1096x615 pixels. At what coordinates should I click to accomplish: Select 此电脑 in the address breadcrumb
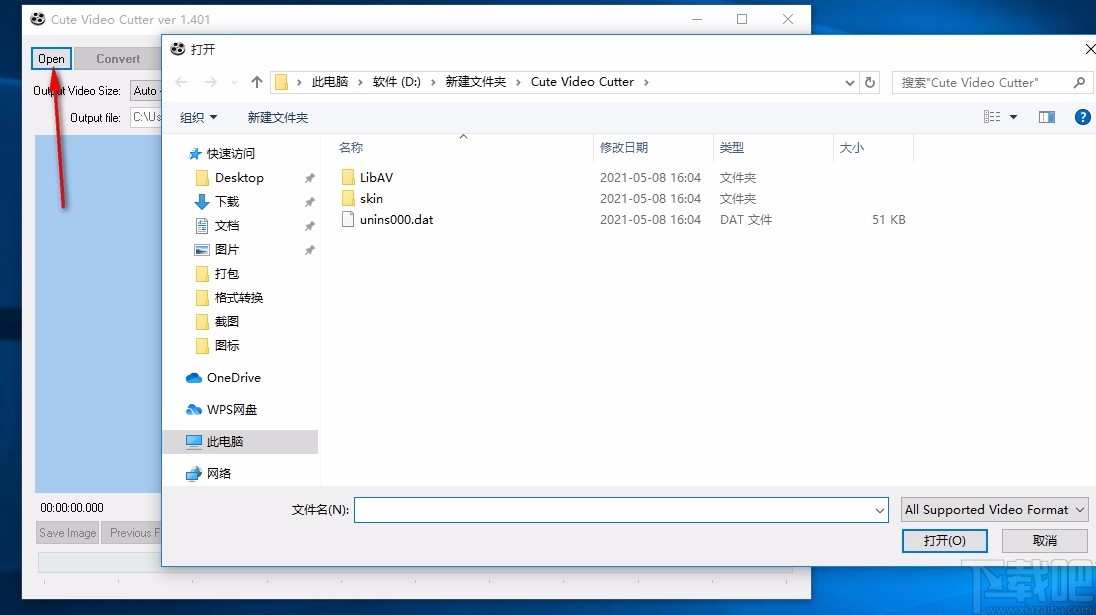pyautogui.click(x=329, y=82)
